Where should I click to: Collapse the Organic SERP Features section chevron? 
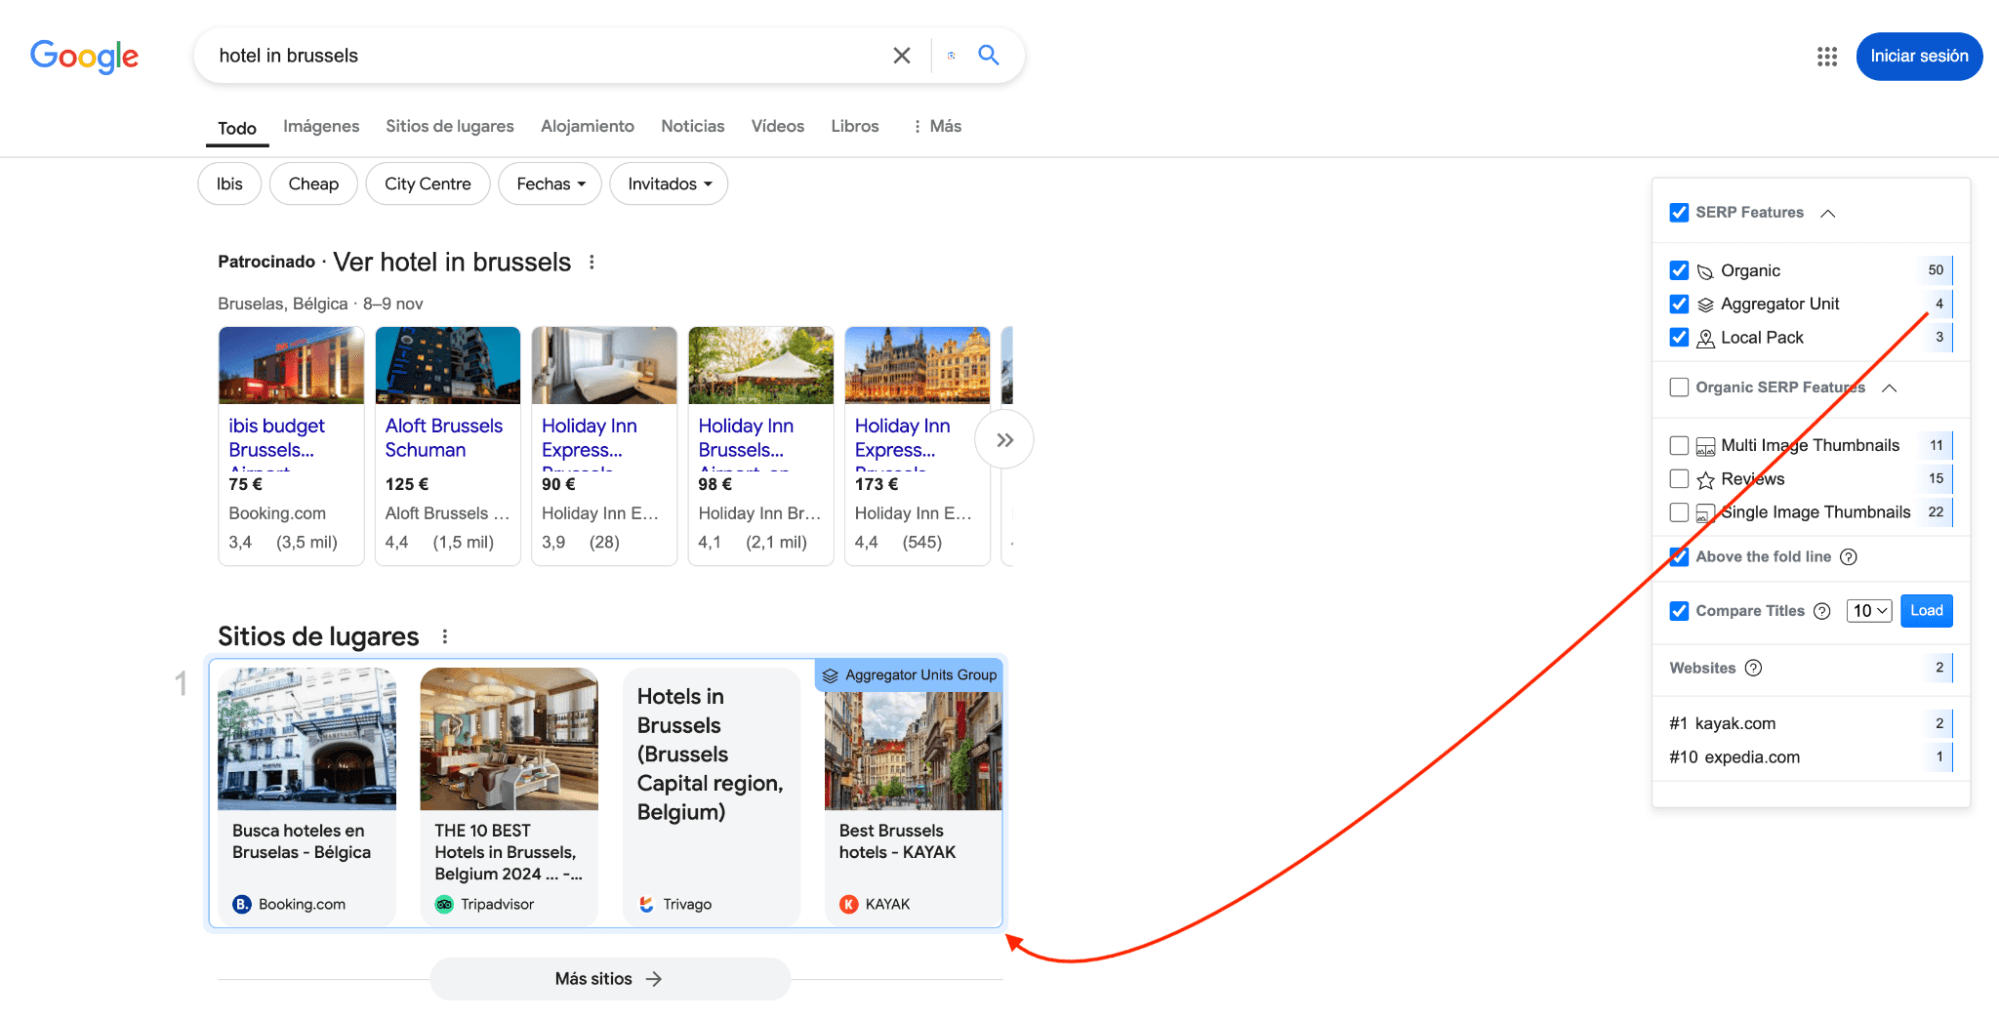point(1889,388)
